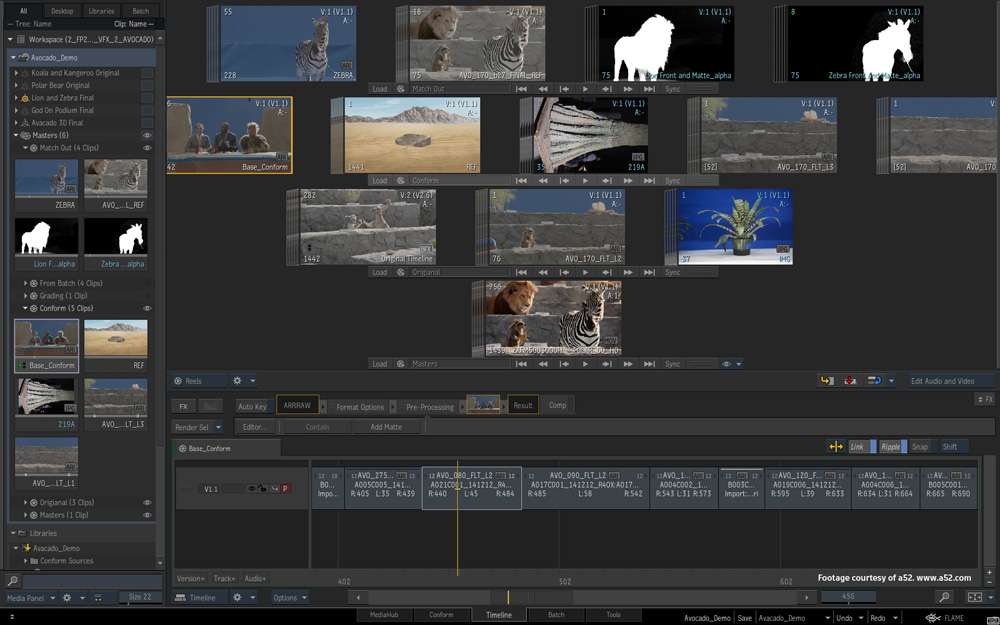
Task: Click the Save button
Action: (x=744, y=617)
